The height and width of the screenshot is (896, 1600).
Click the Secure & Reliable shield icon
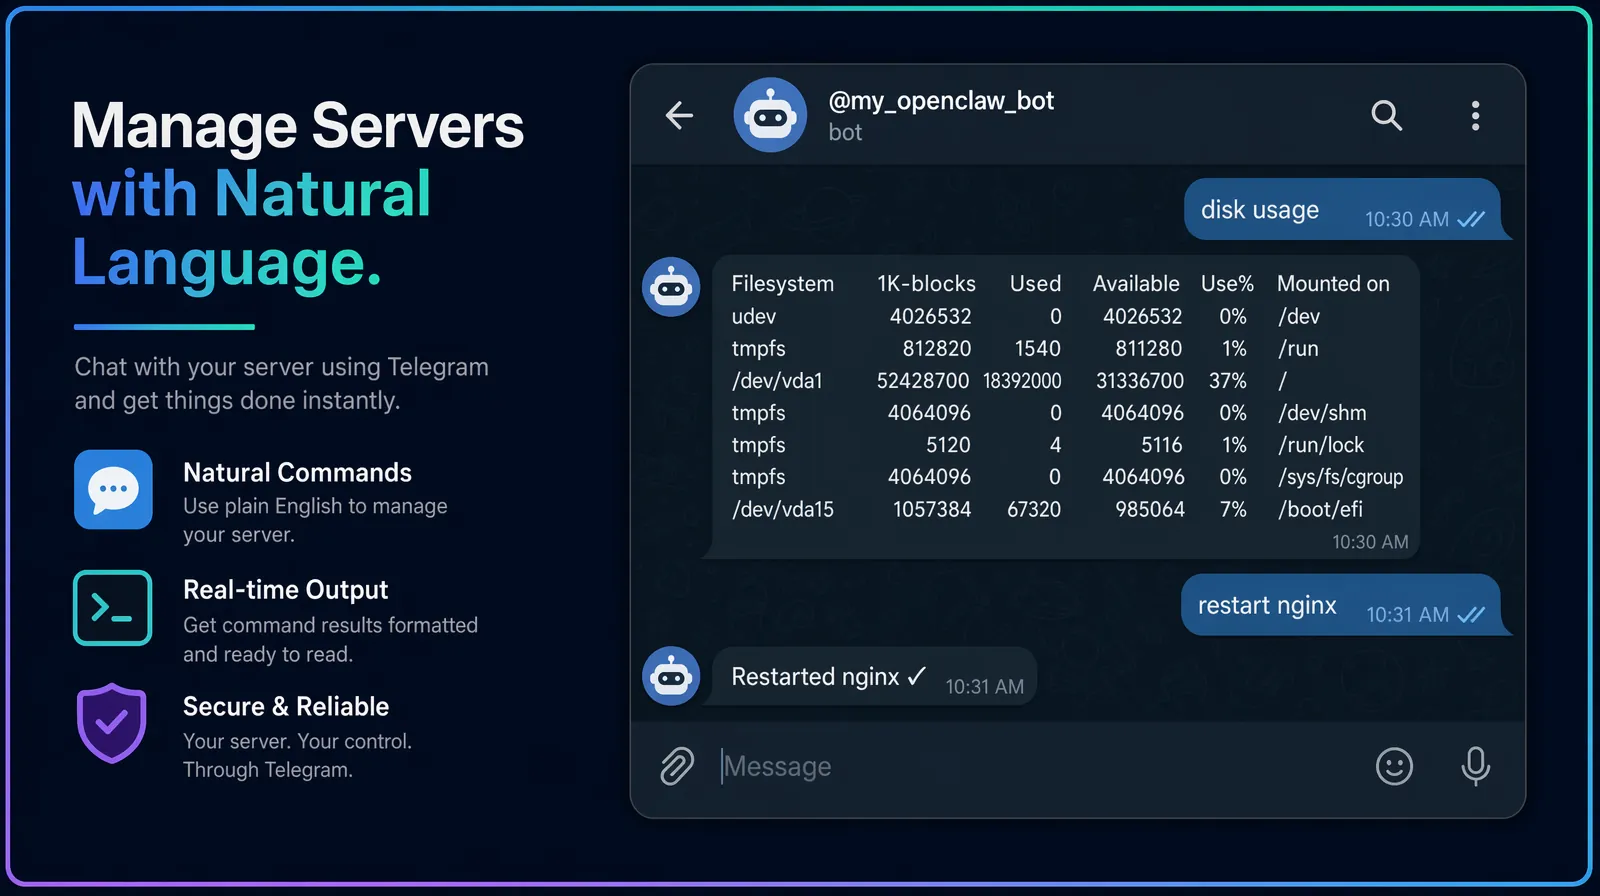click(112, 723)
